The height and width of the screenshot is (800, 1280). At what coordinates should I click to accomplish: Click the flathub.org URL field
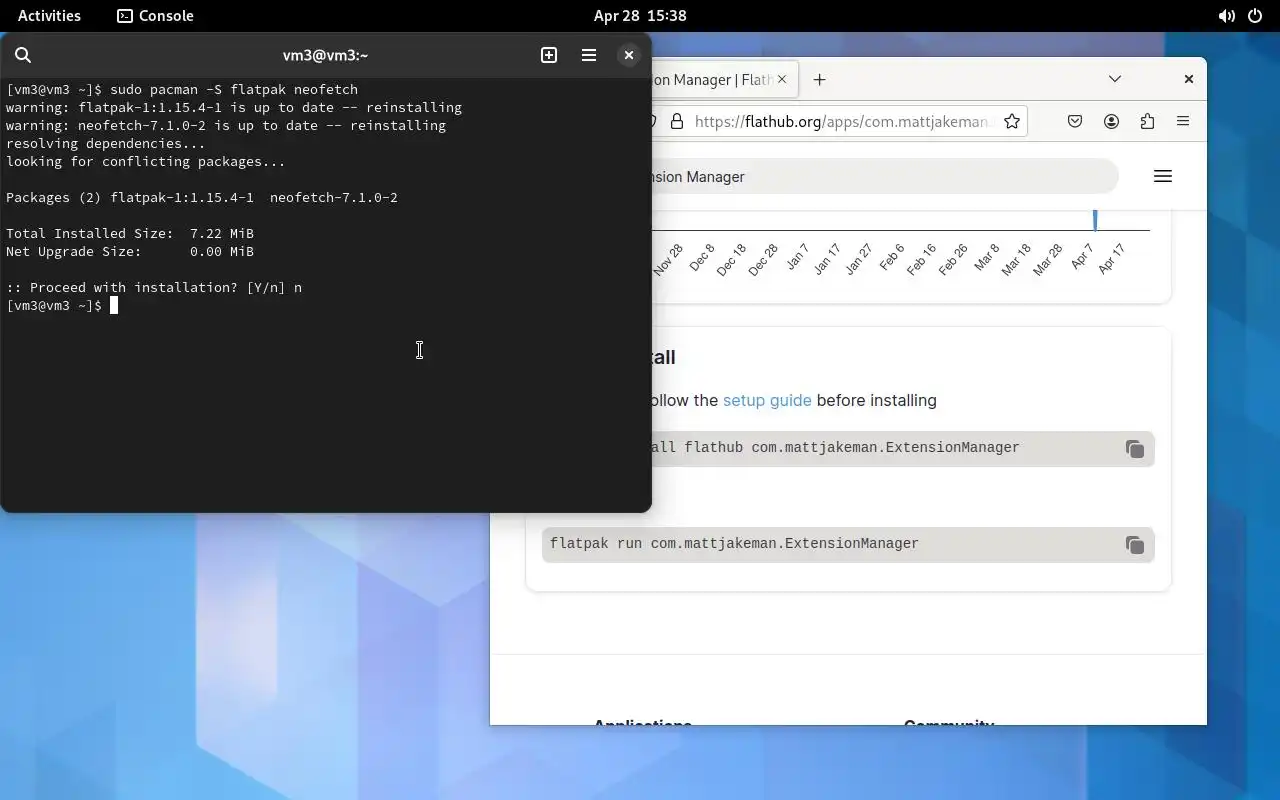coord(841,121)
